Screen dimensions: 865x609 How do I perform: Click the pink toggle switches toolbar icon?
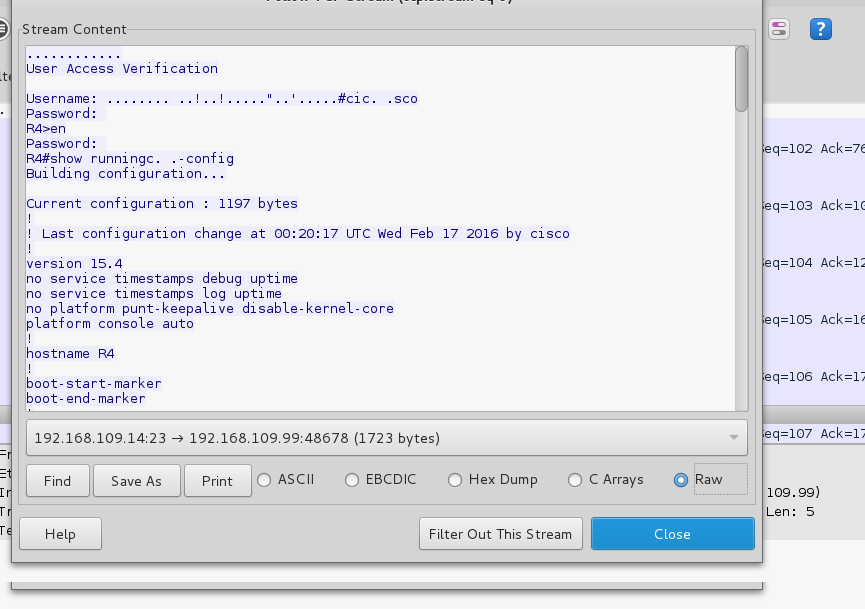tap(779, 29)
